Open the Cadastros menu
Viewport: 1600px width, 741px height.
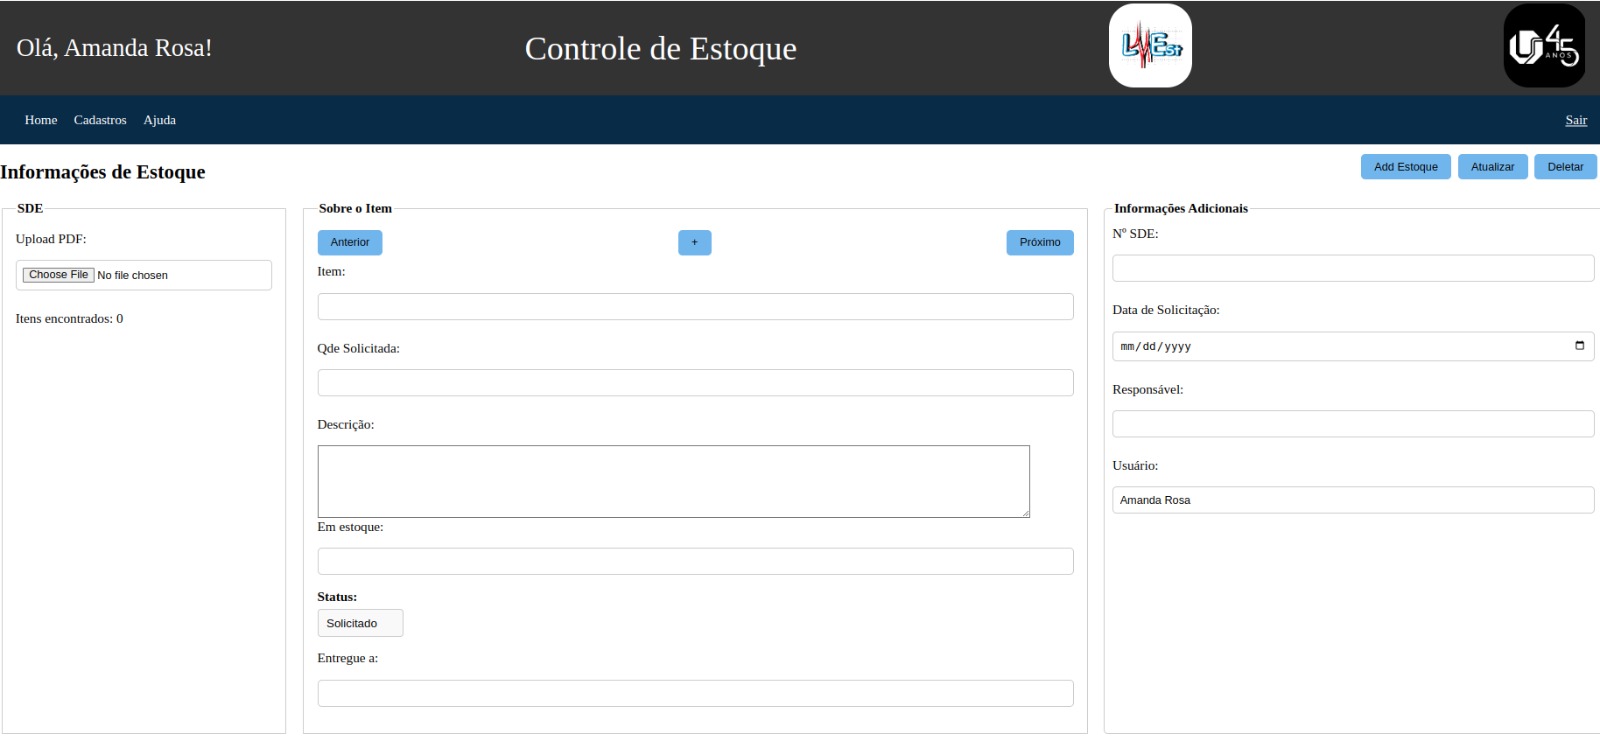tap(100, 120)
